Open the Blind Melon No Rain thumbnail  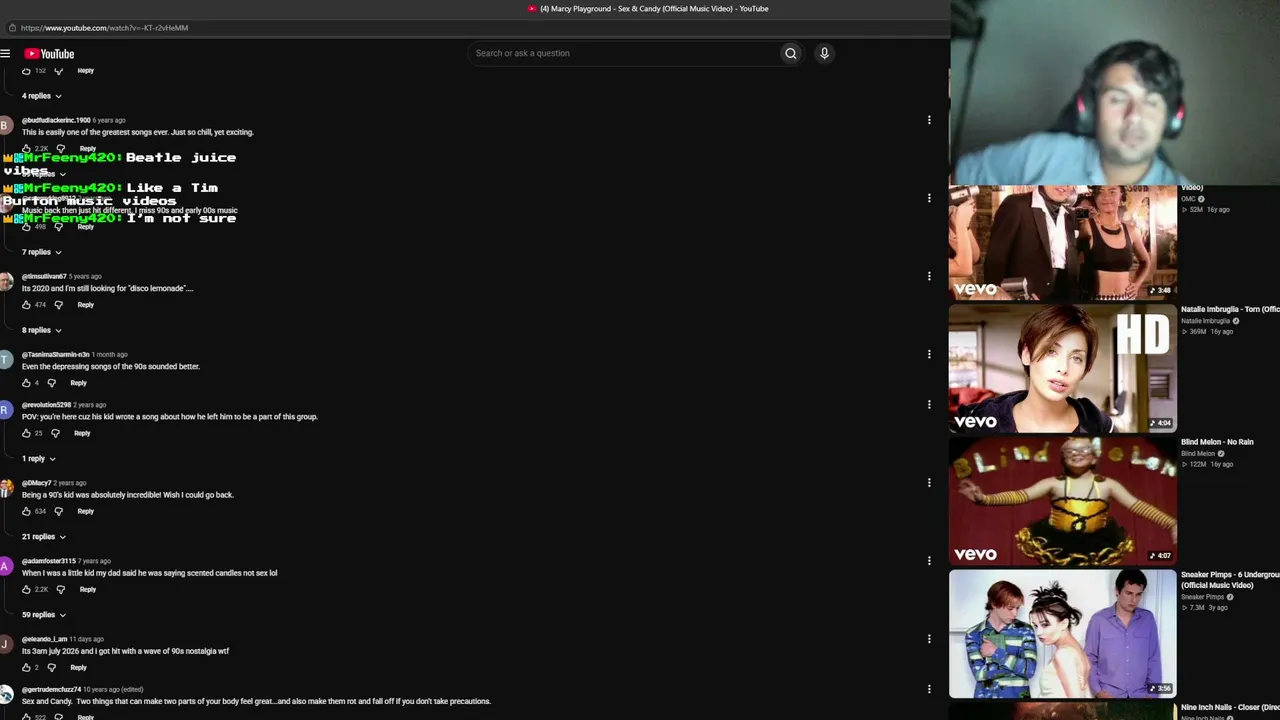coord(1063,501)
